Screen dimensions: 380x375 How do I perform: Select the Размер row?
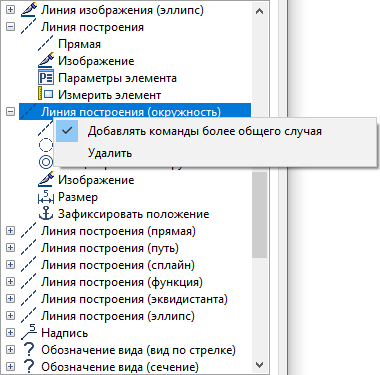(78, 197)
